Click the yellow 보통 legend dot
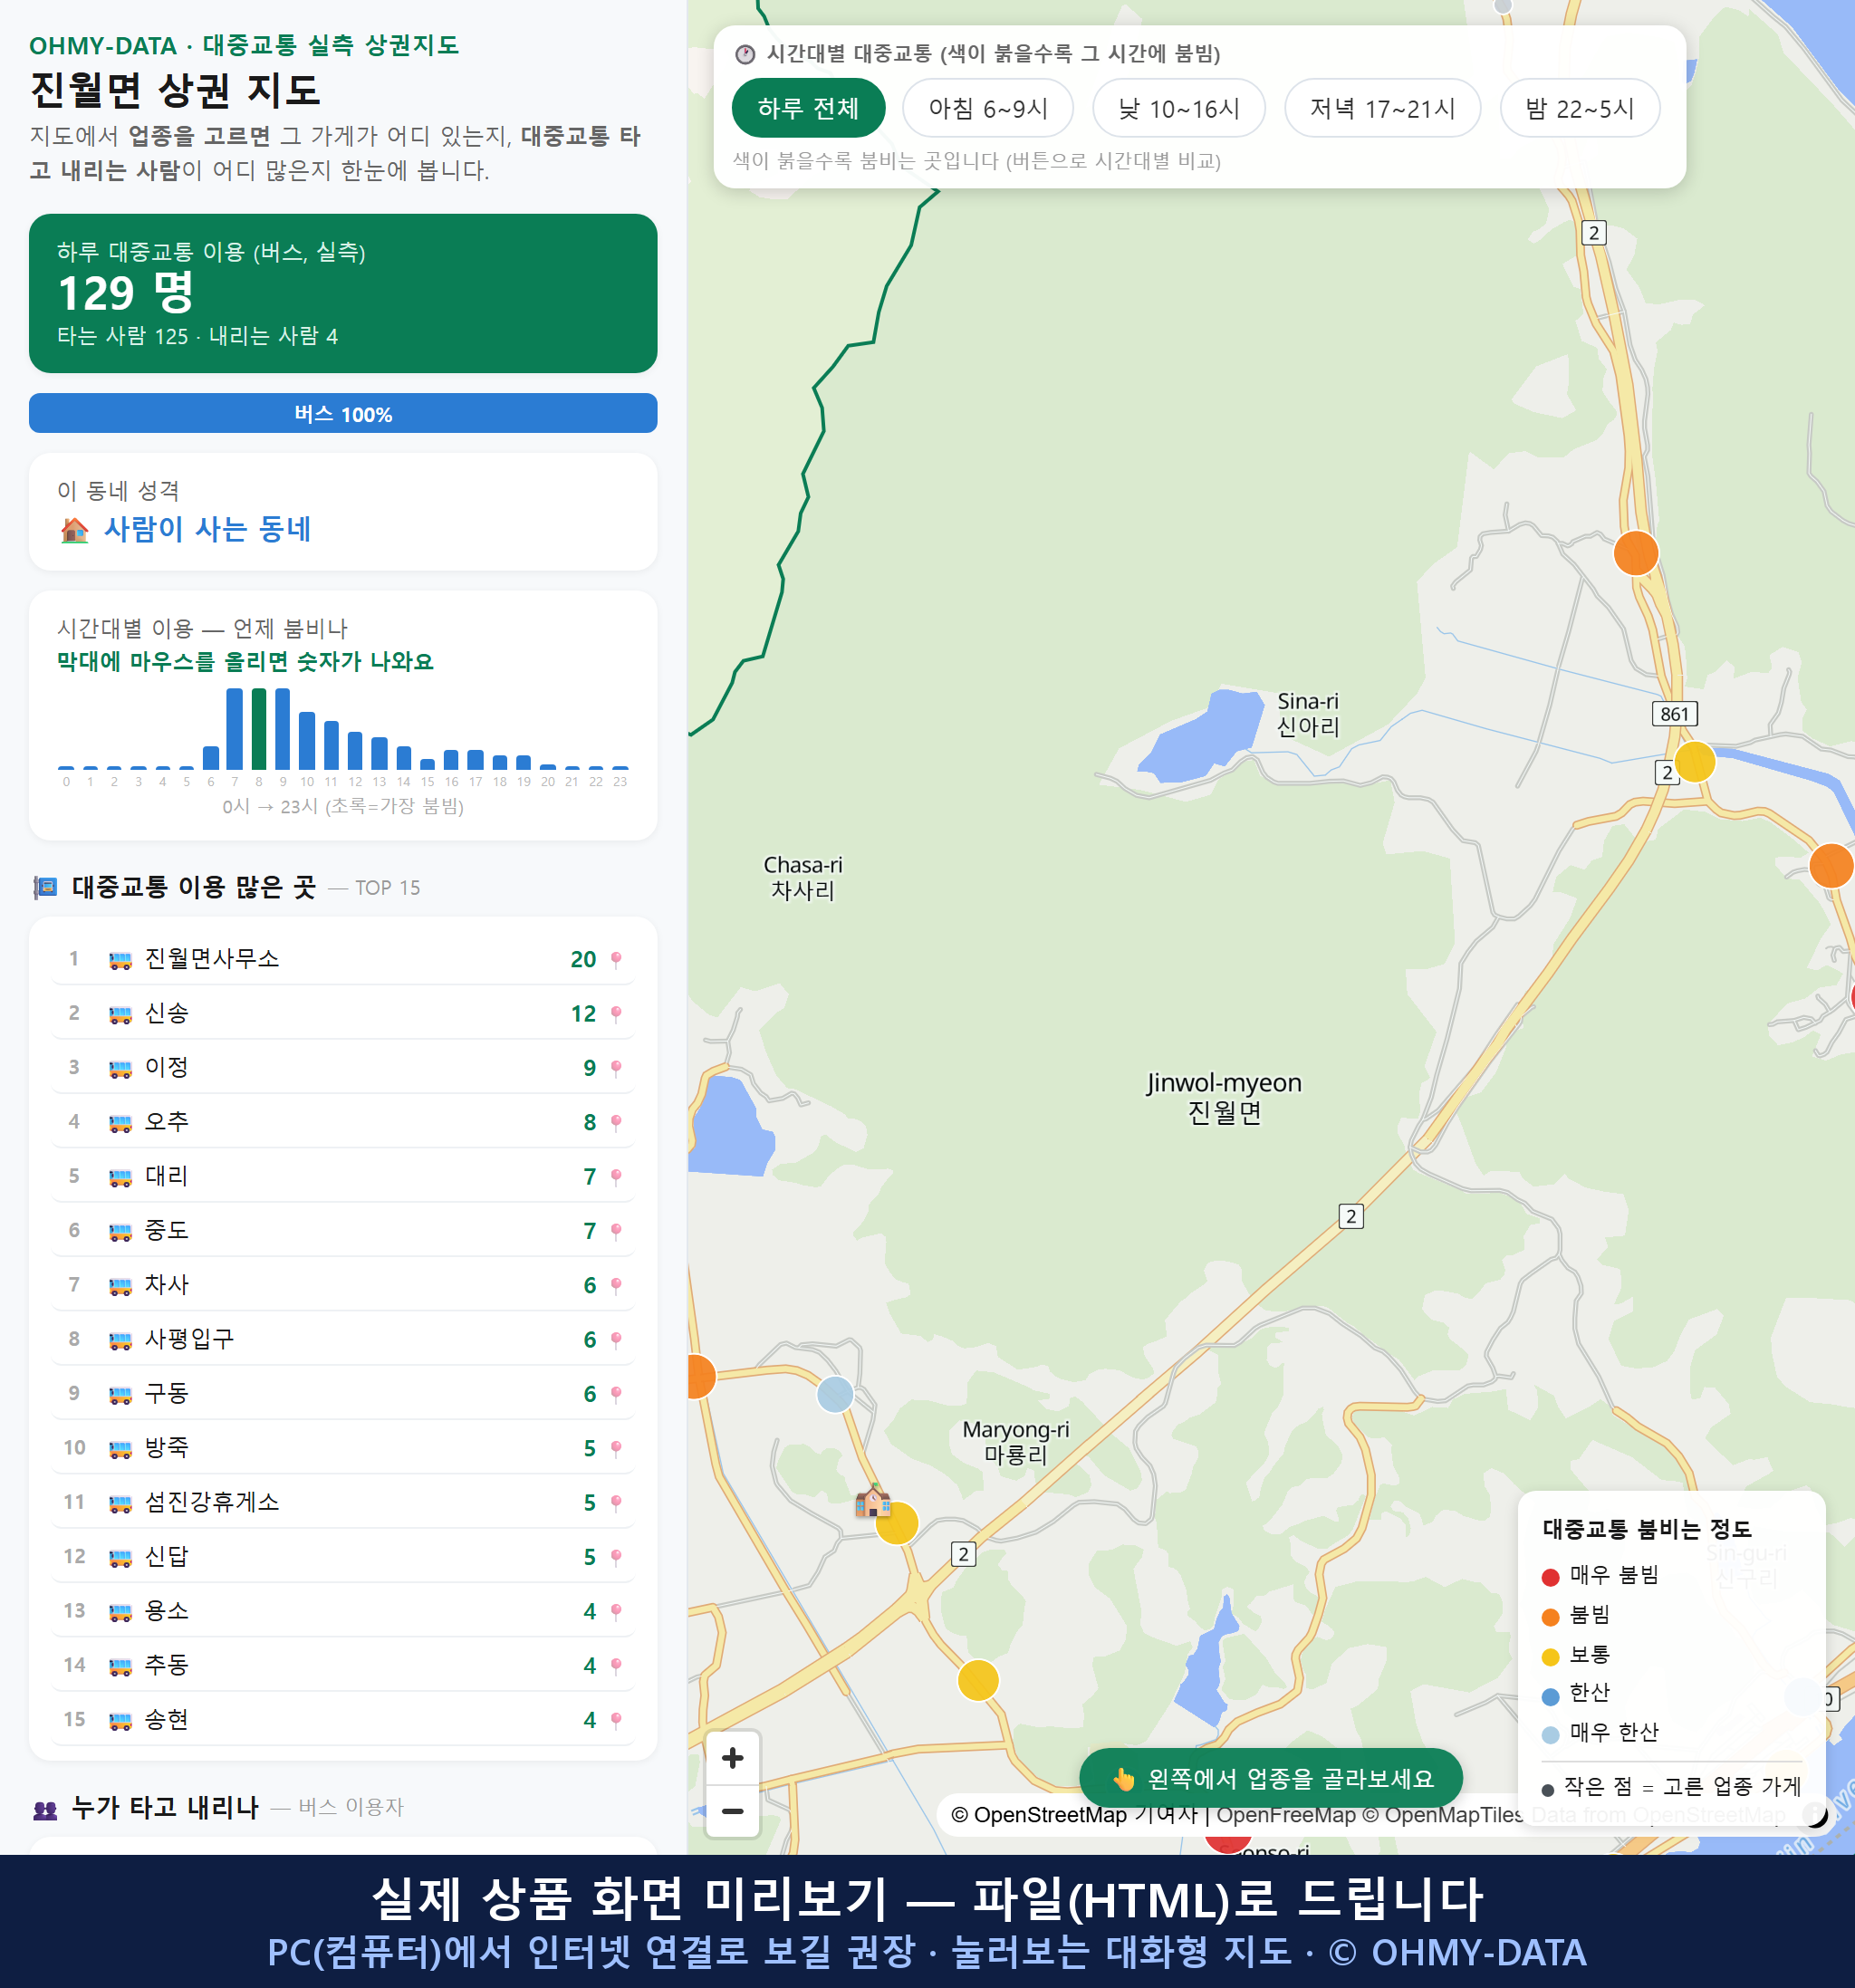This screenshot has height=1988, width=1855. tap(1550, 1657)
